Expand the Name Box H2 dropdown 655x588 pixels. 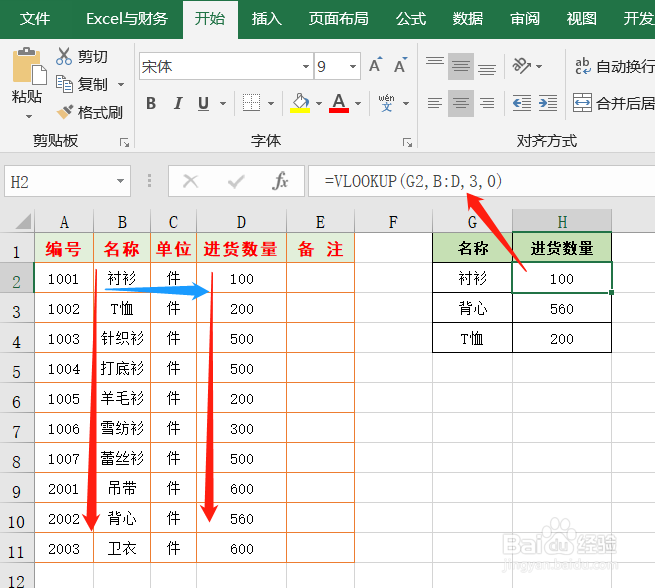click(x=120, y=181)
